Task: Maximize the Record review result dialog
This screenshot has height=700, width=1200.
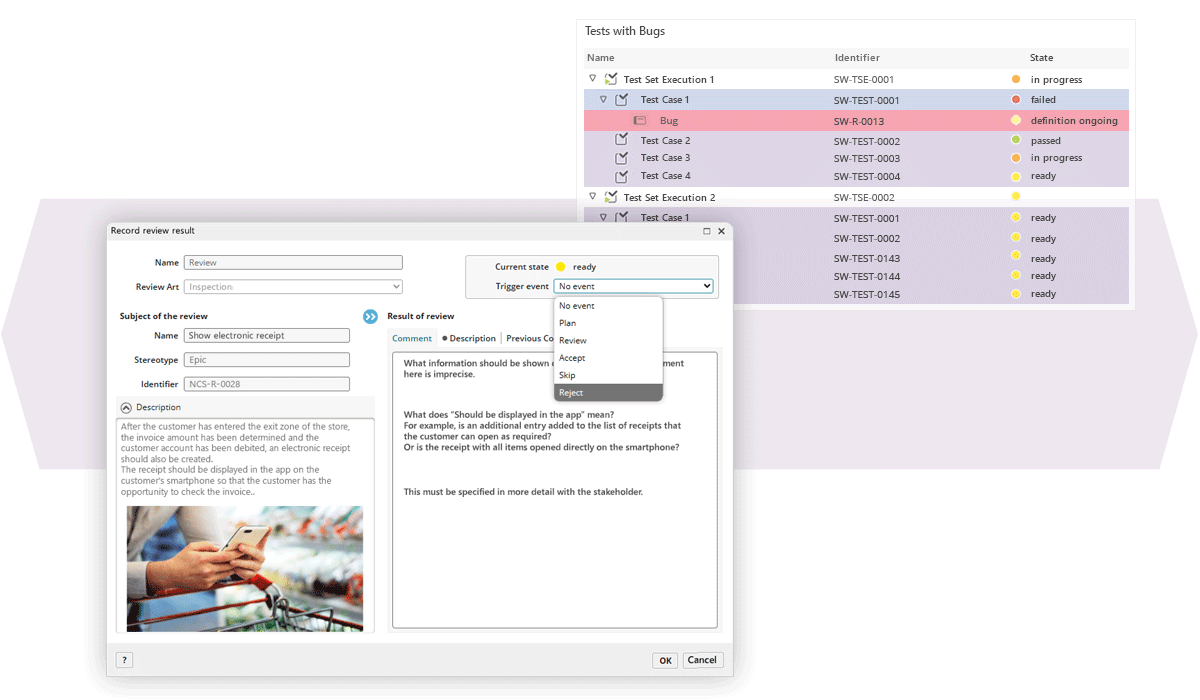Action: (707, 231)
